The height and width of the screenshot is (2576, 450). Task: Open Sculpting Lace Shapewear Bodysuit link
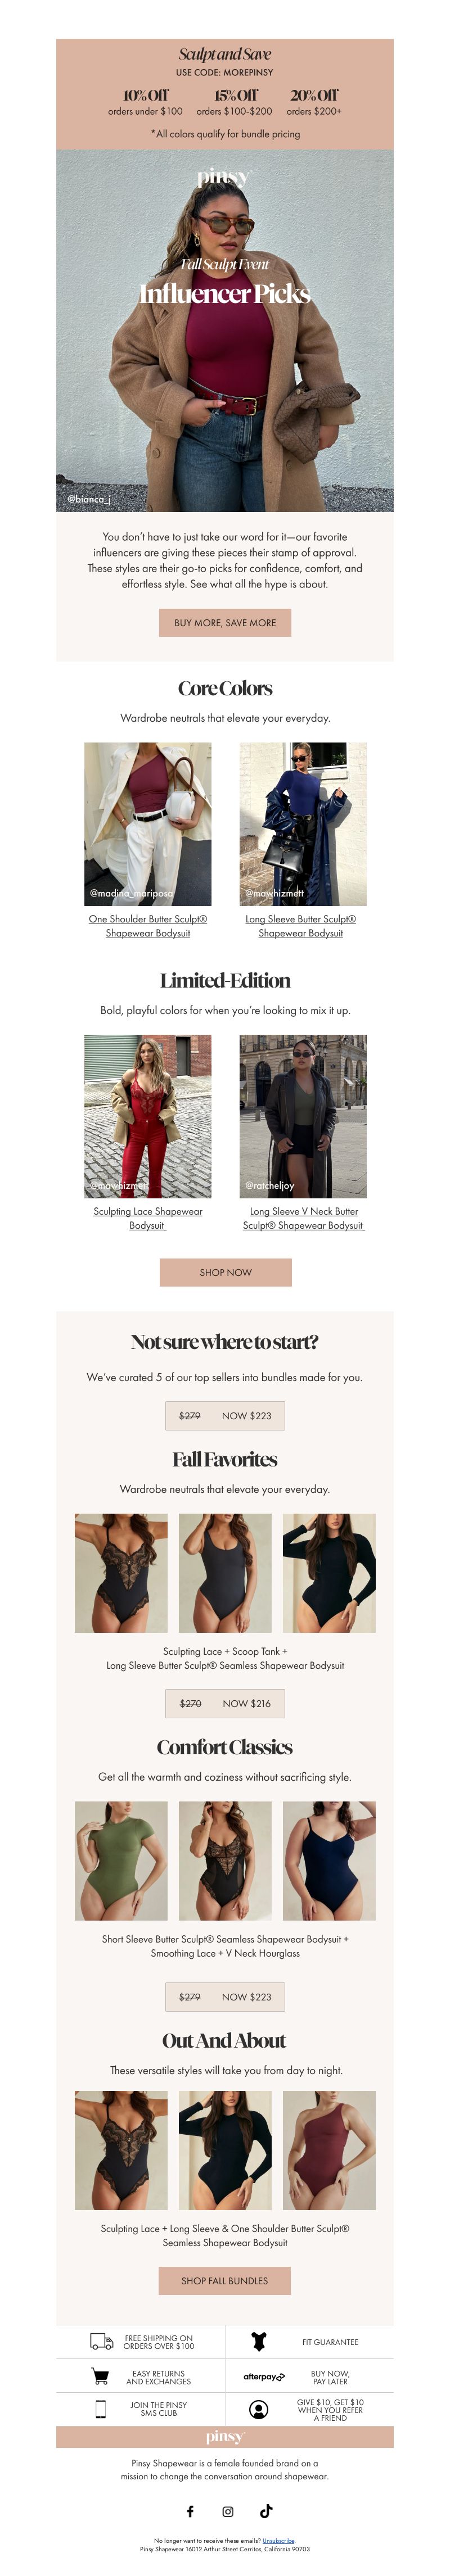click(148, 1217)
